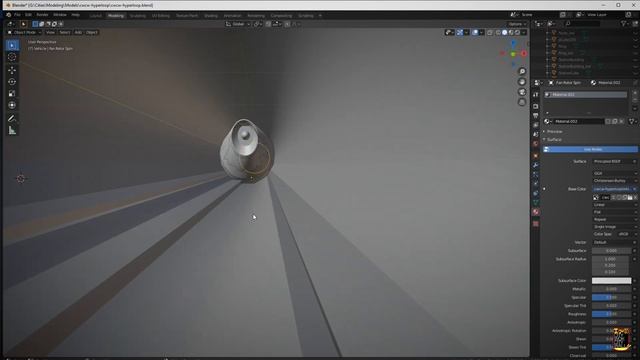Open the Material properties tab icon
This screenshot has width=640, height=360.
tap(536, 212)
